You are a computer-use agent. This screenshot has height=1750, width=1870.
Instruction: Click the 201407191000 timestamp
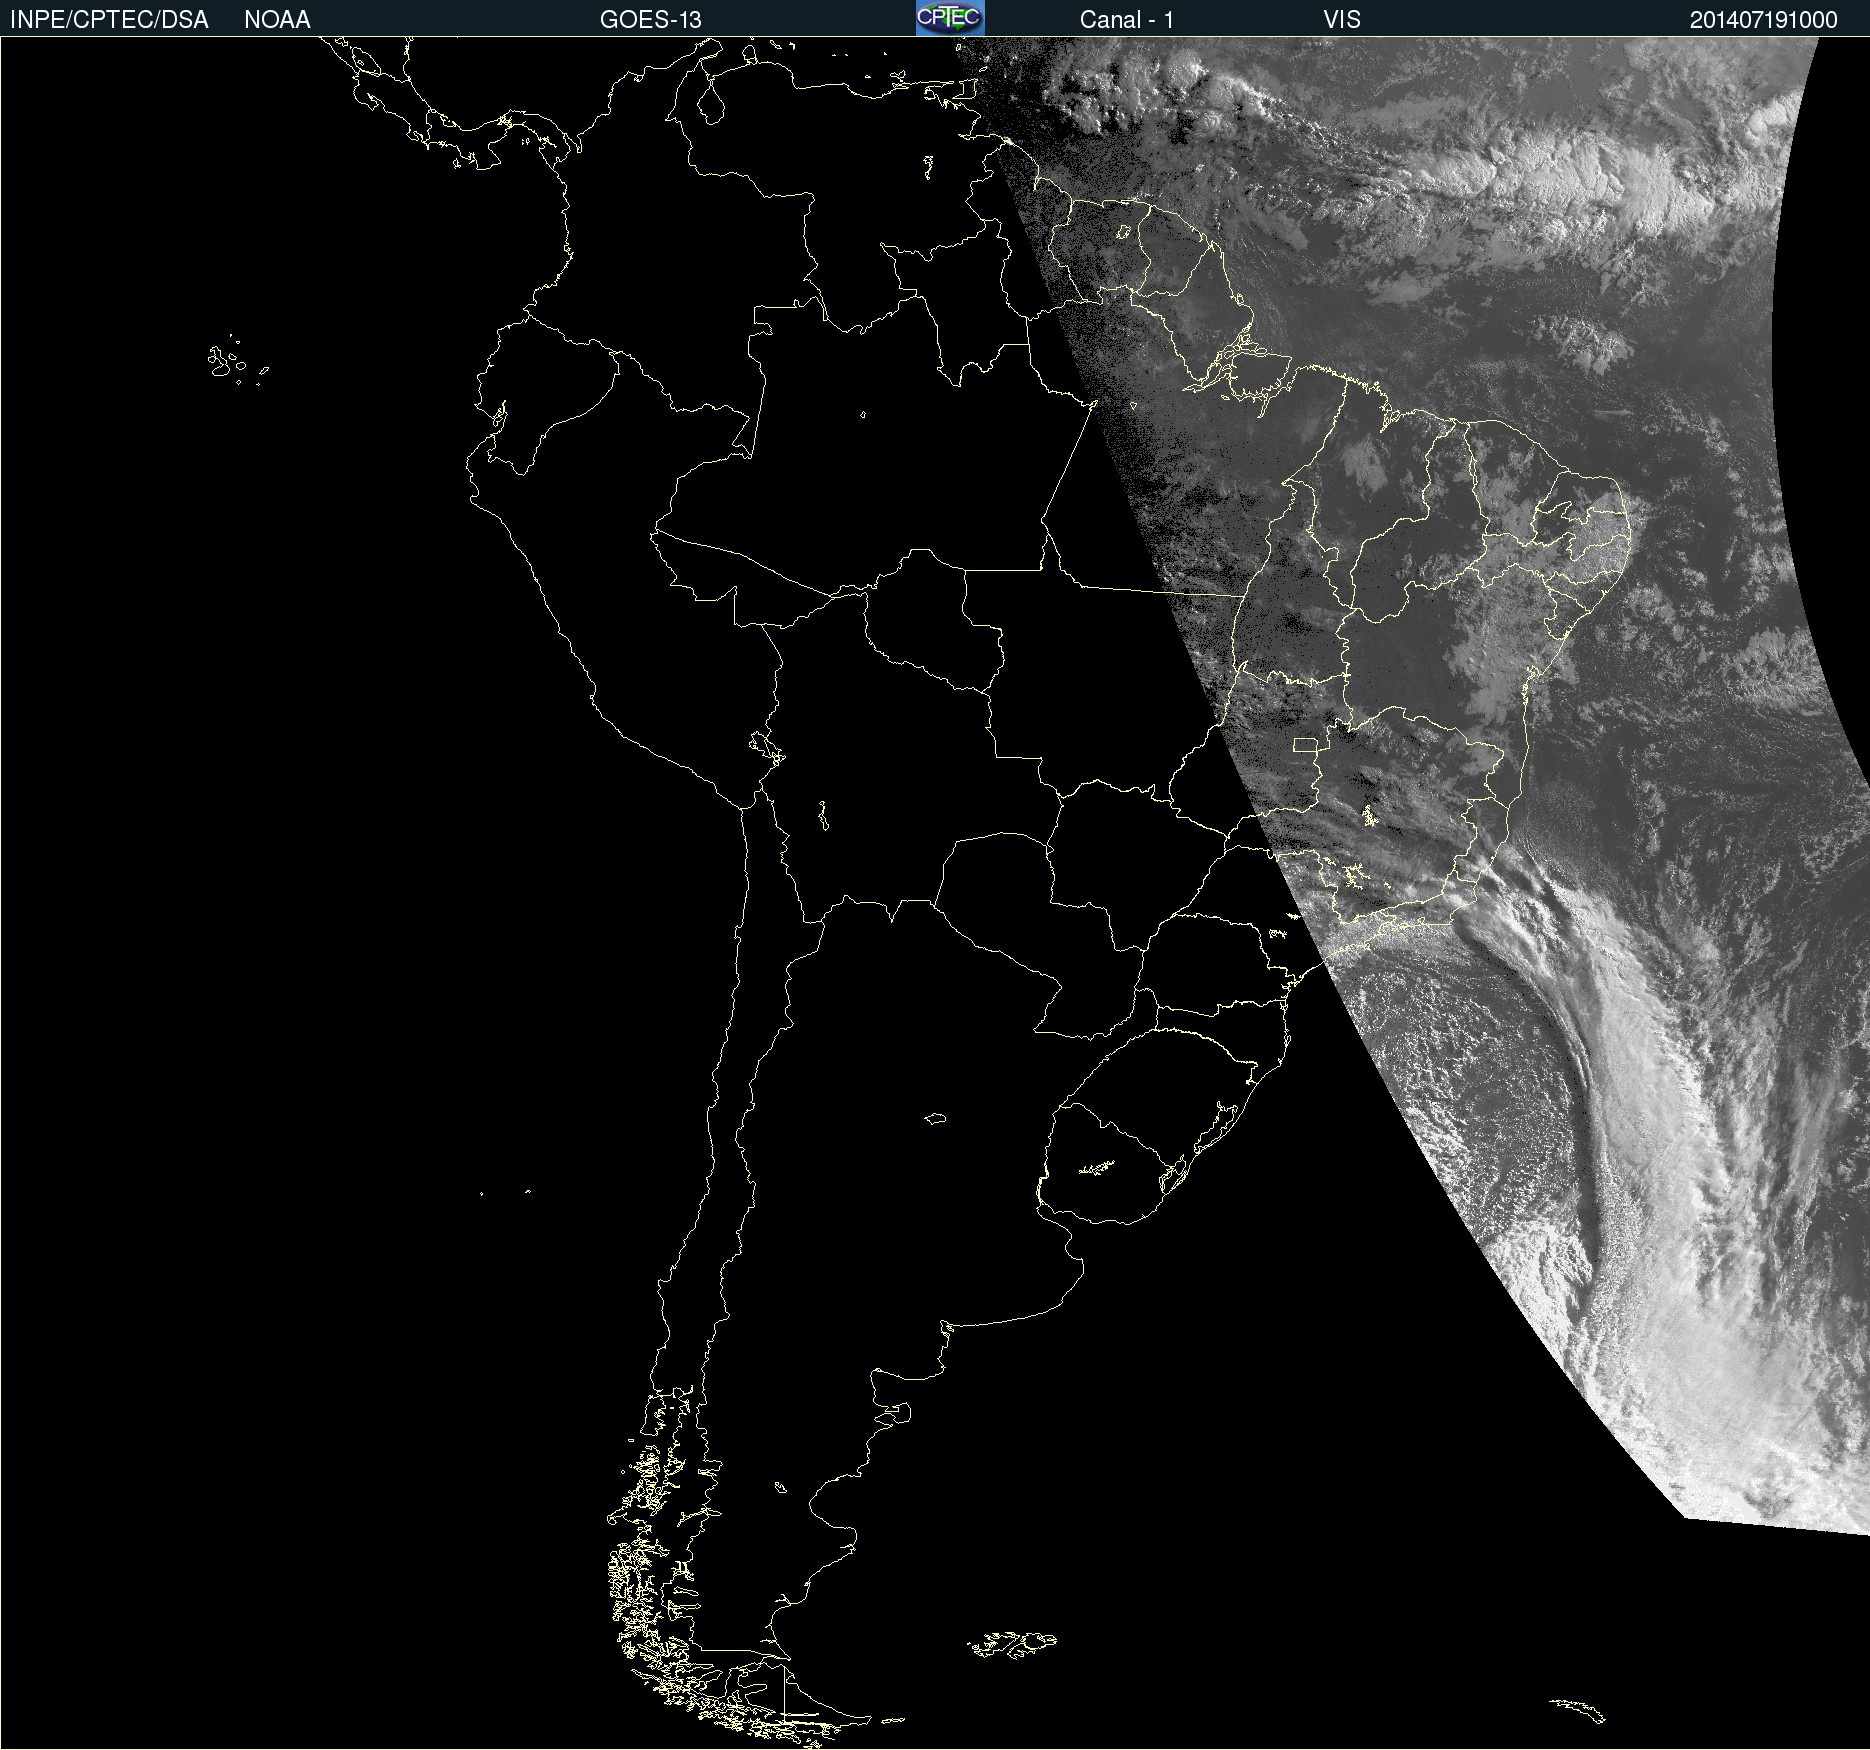point(1764,20)
